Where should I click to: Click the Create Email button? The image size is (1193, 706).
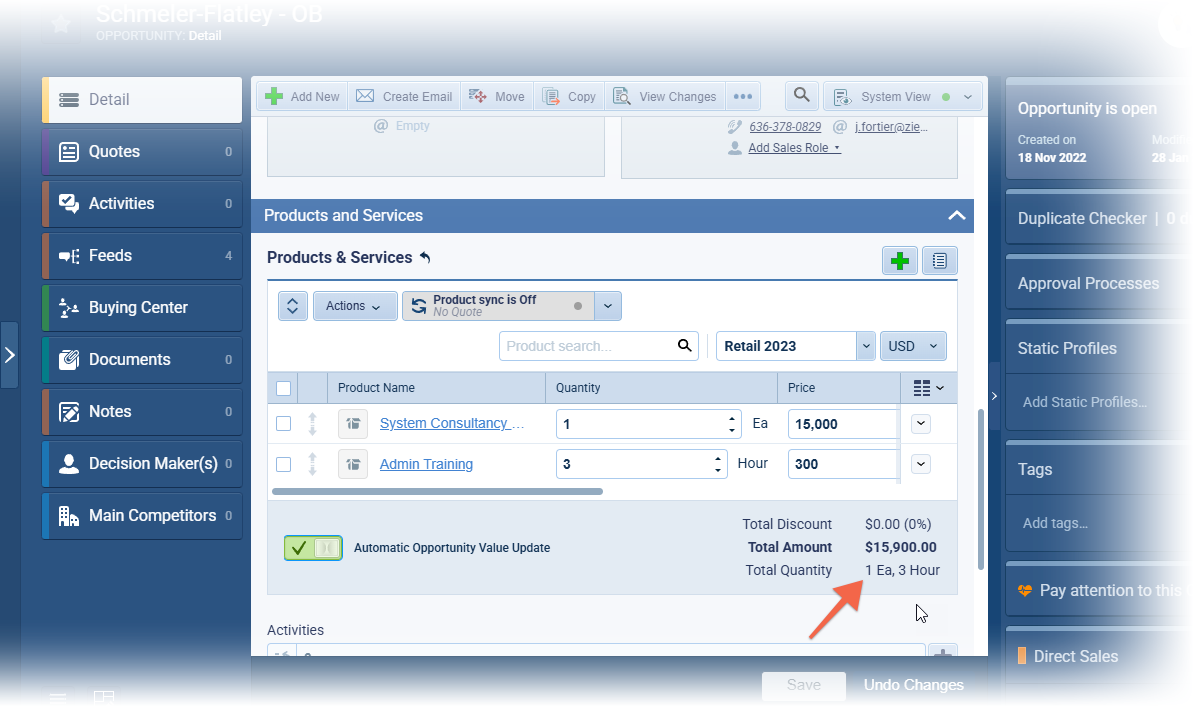coord(405,97)
